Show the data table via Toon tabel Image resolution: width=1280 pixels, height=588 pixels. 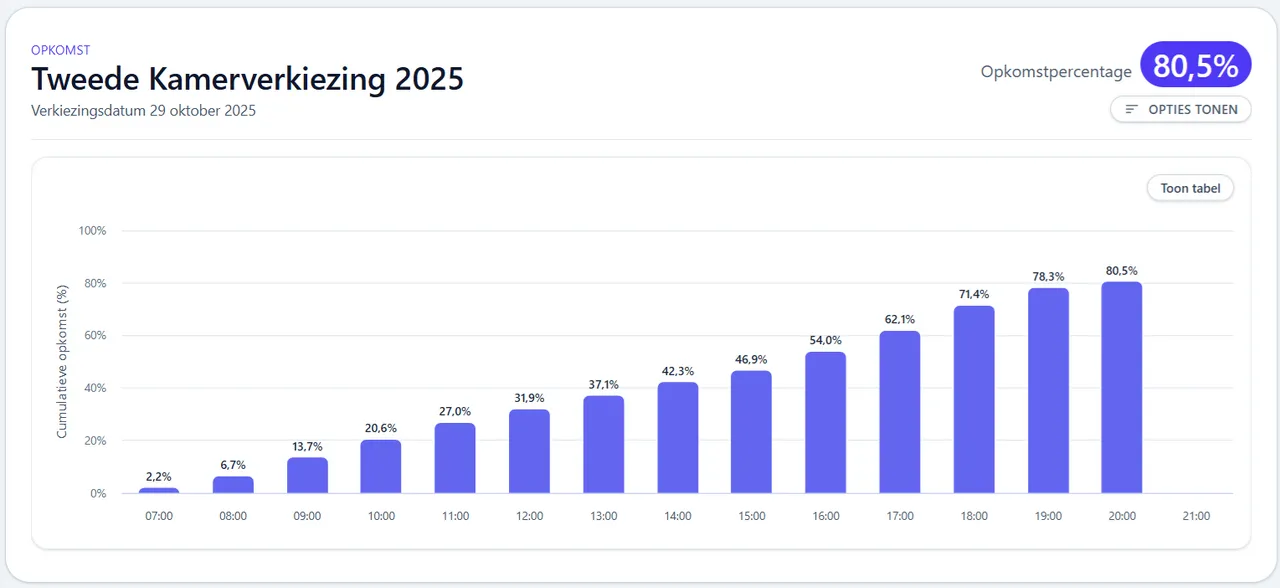click(1190, 188)
